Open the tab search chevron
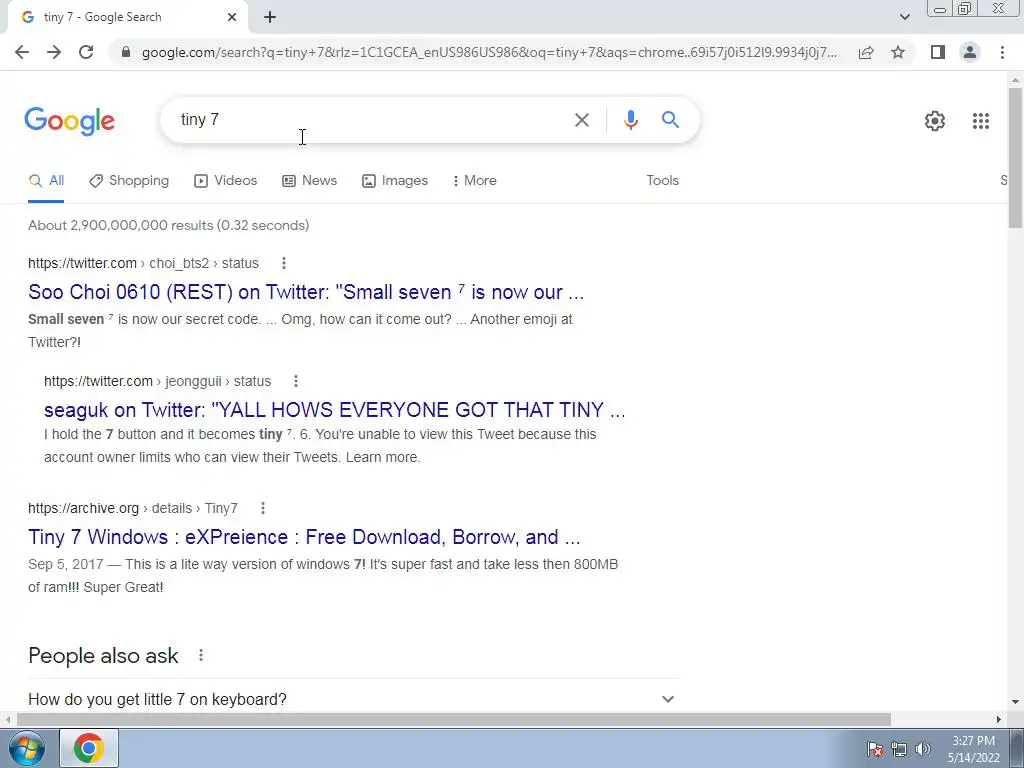This screenshot has width=1024, height=768. click(x=904, y=17)
